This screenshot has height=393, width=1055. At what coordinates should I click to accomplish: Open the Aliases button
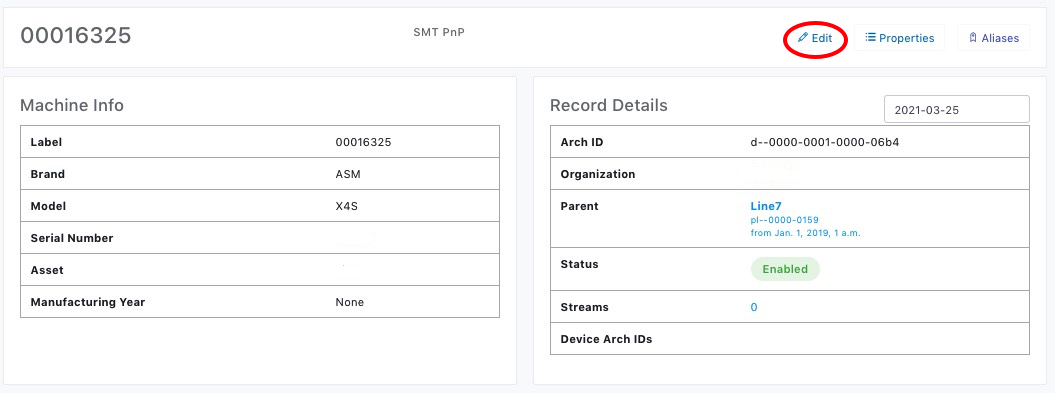tap(994, 38)
